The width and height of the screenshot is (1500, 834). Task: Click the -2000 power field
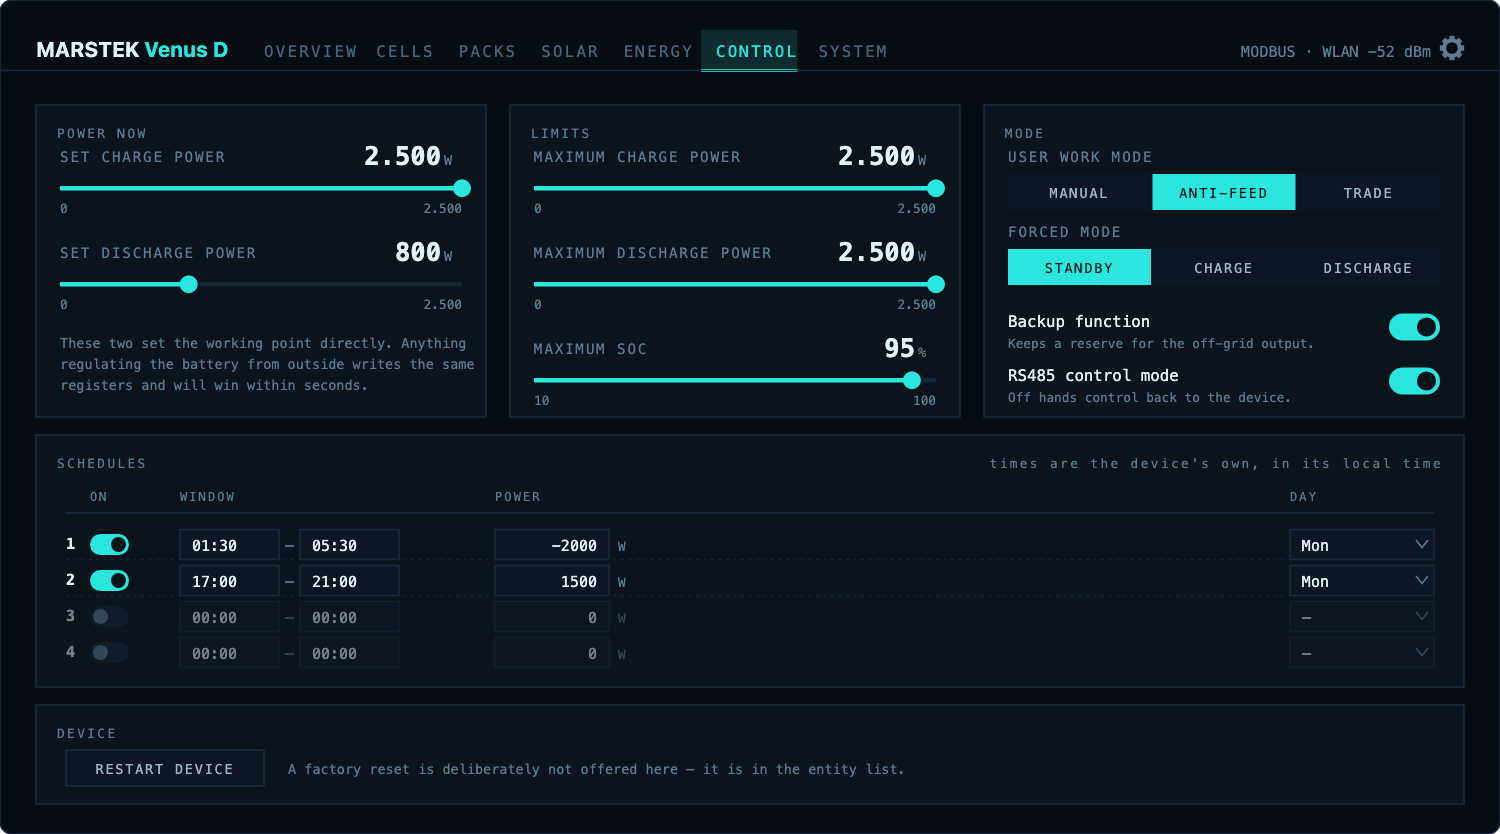click(x=552, y=545)
